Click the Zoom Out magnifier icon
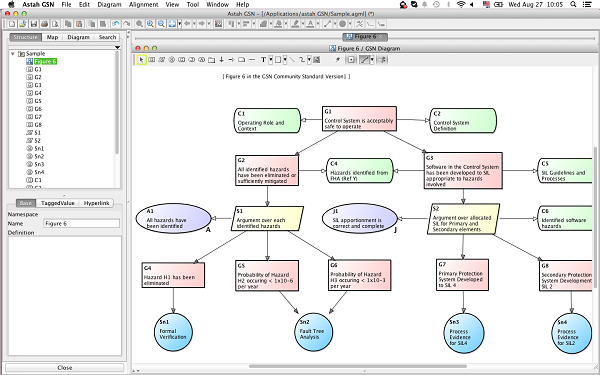The height and width of the screenshot is (375, 600). (161, 24)
